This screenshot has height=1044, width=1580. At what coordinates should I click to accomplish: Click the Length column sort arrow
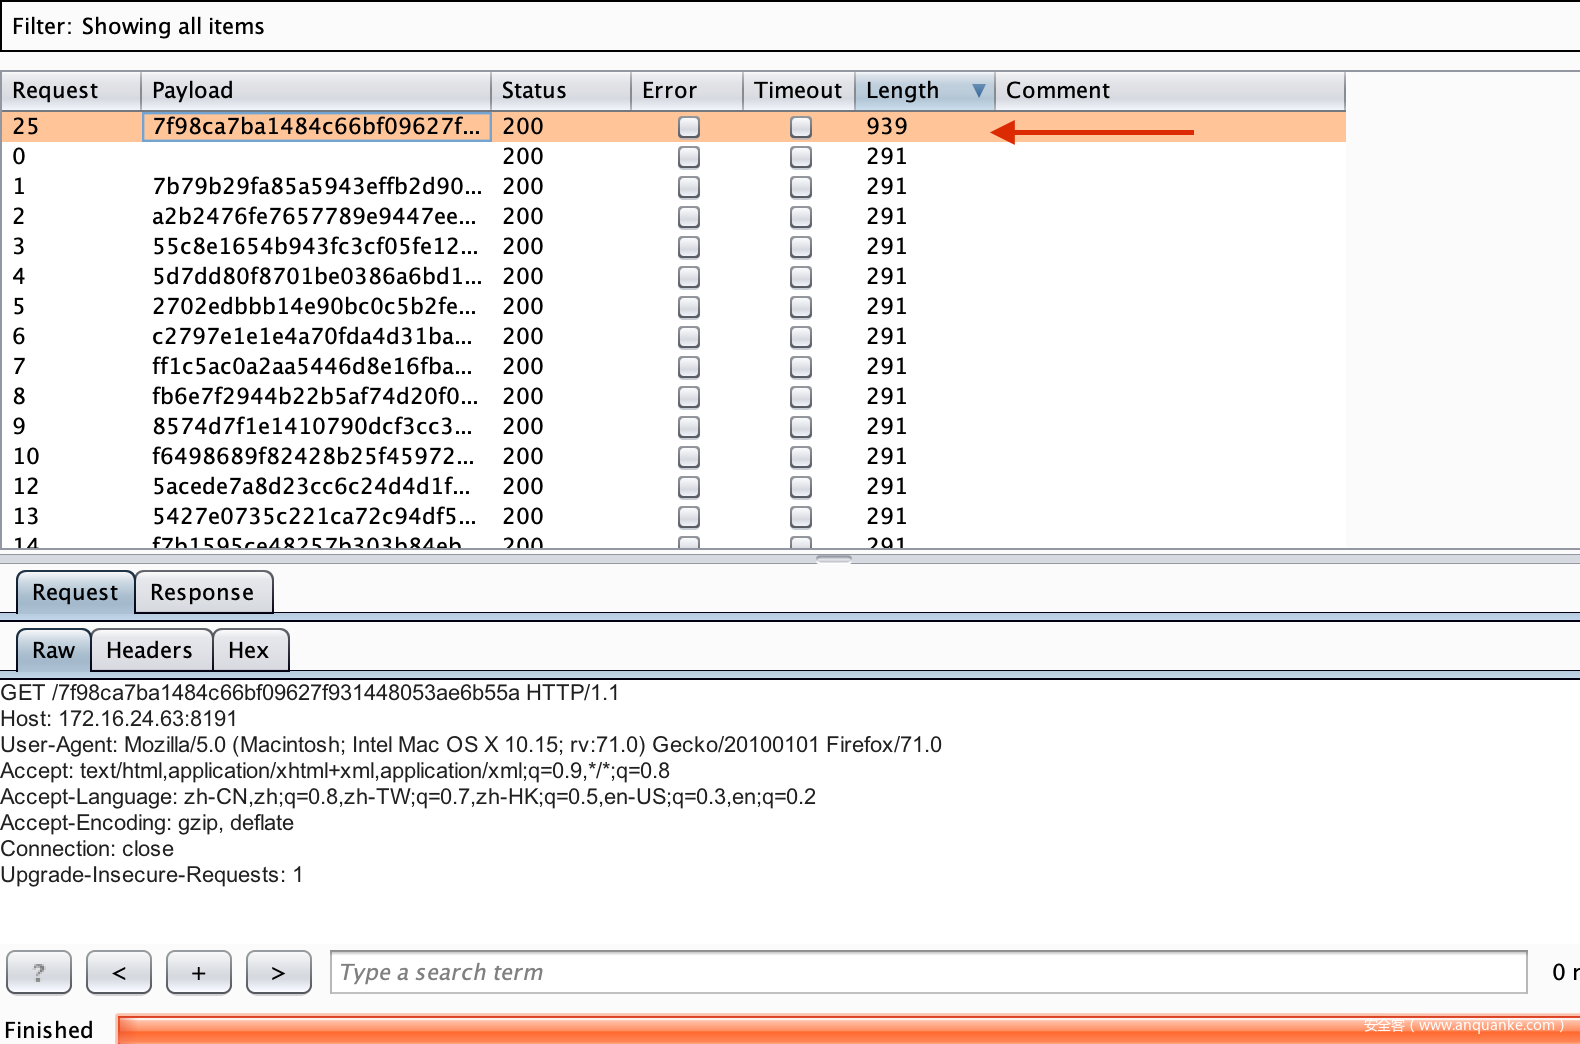(x=979, y=91)
